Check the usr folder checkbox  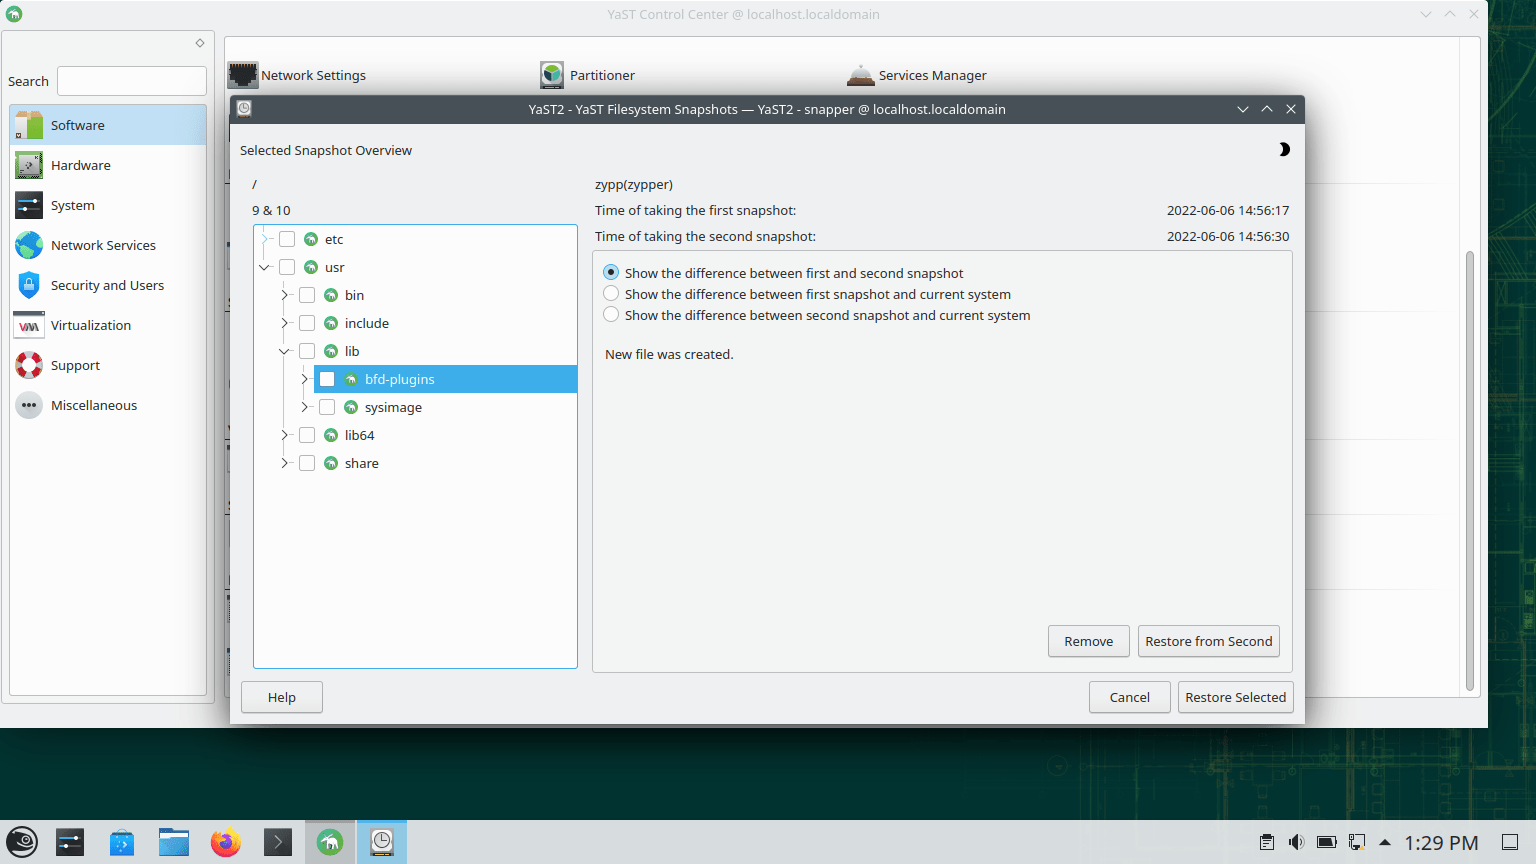pyautogui.click(x=287, y=267)
